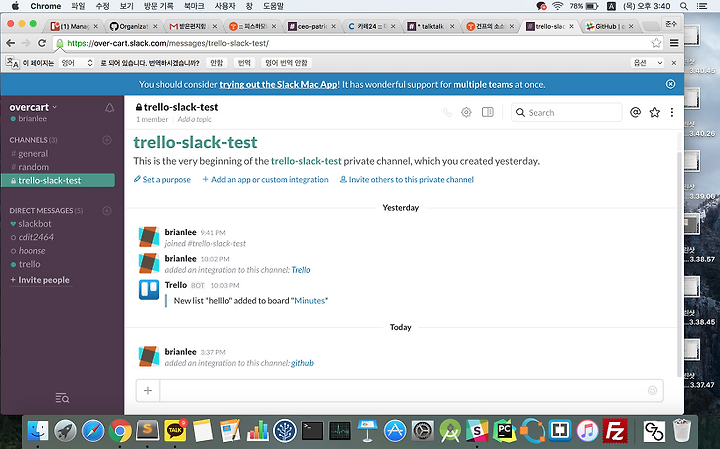
Task: Click DIRECT MESSAGES header in sidebar
Action: click(46, 211)
